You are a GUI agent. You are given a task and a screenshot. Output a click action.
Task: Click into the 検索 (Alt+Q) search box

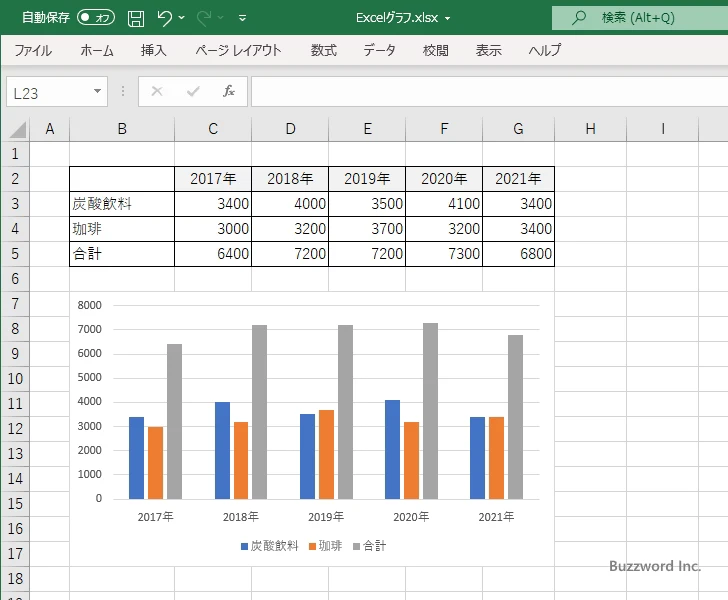(640, 18)
